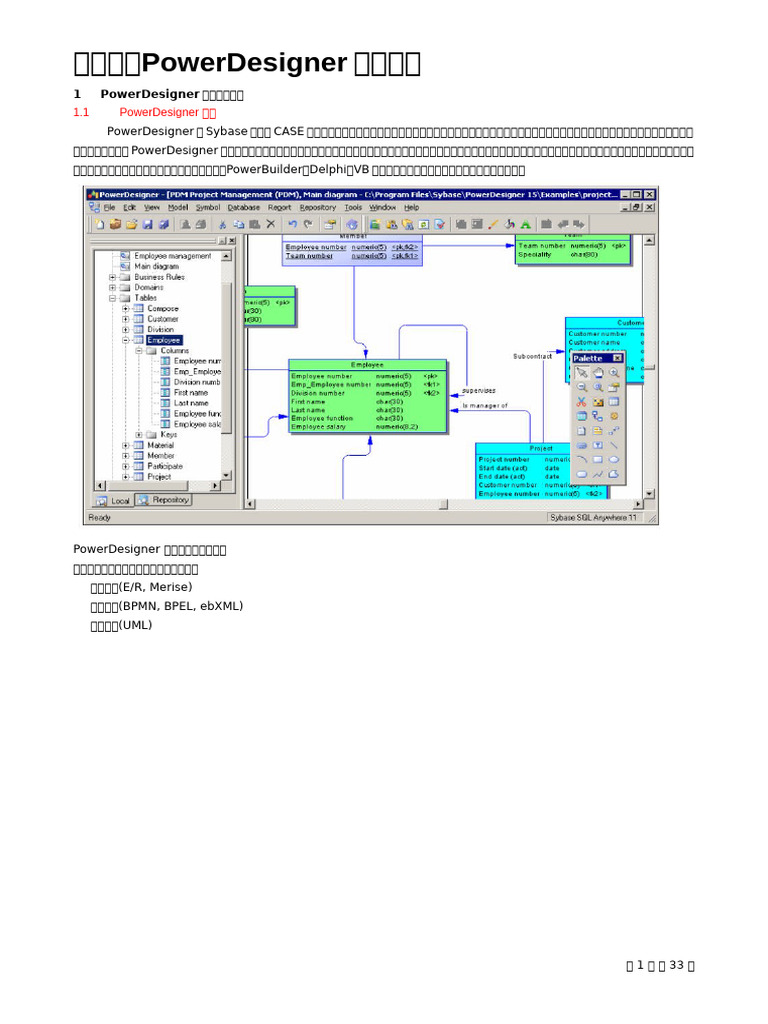The width and height of the screenshot is (768, 1024).
Task: Click the 'Subcontract' reference label
Action: click(x=532, y=357)
